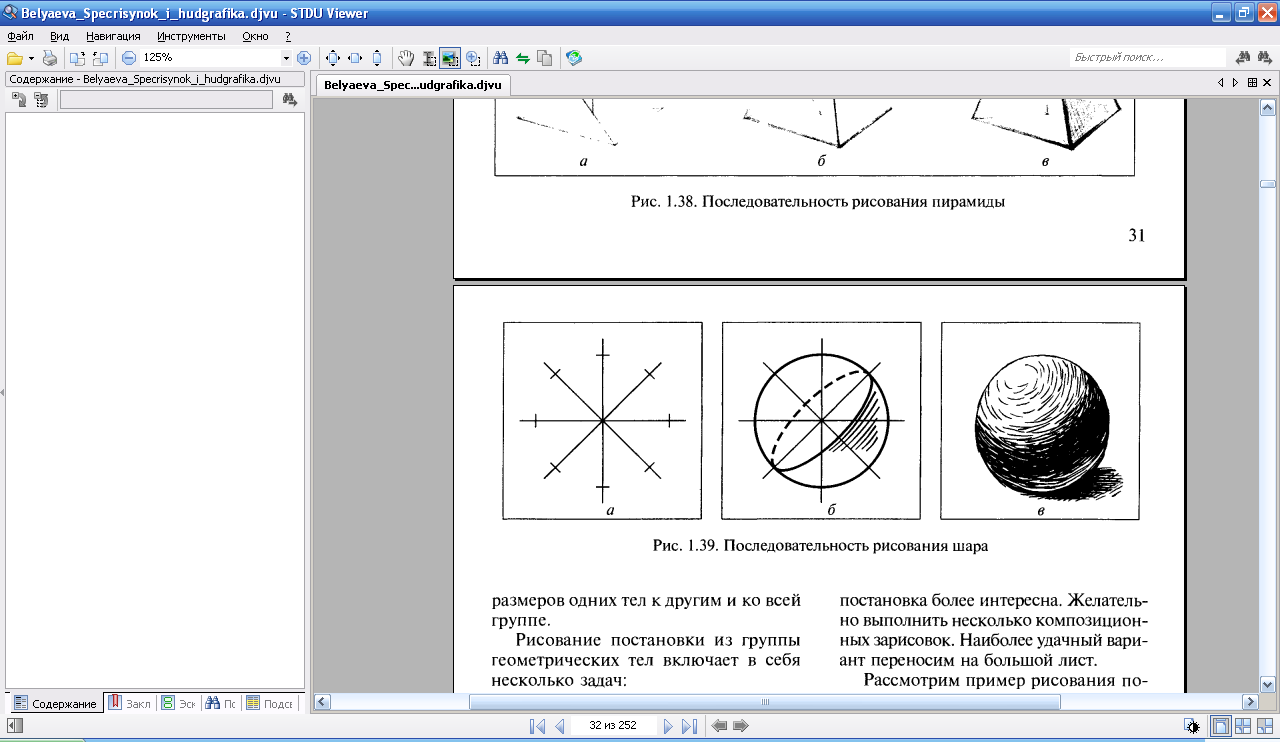
Task: Fit page to height
Action: point(377,58)
